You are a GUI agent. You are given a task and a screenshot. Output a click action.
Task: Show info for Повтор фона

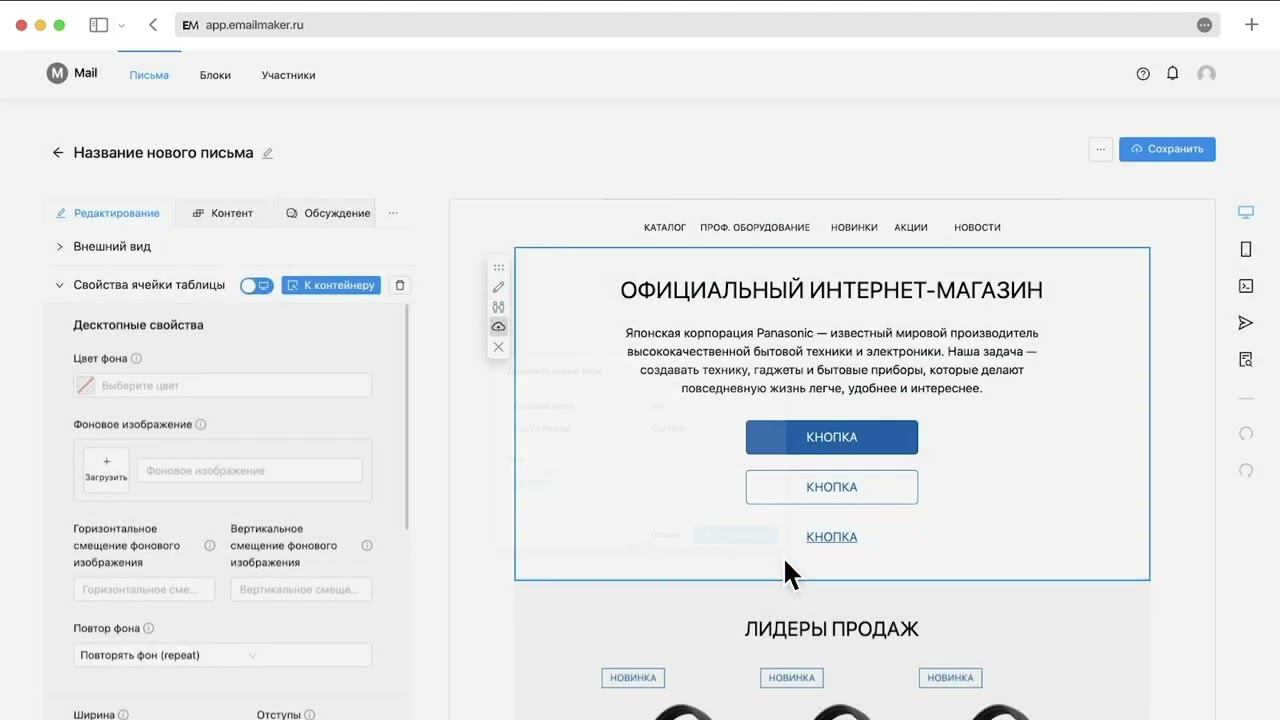point(148,629)
